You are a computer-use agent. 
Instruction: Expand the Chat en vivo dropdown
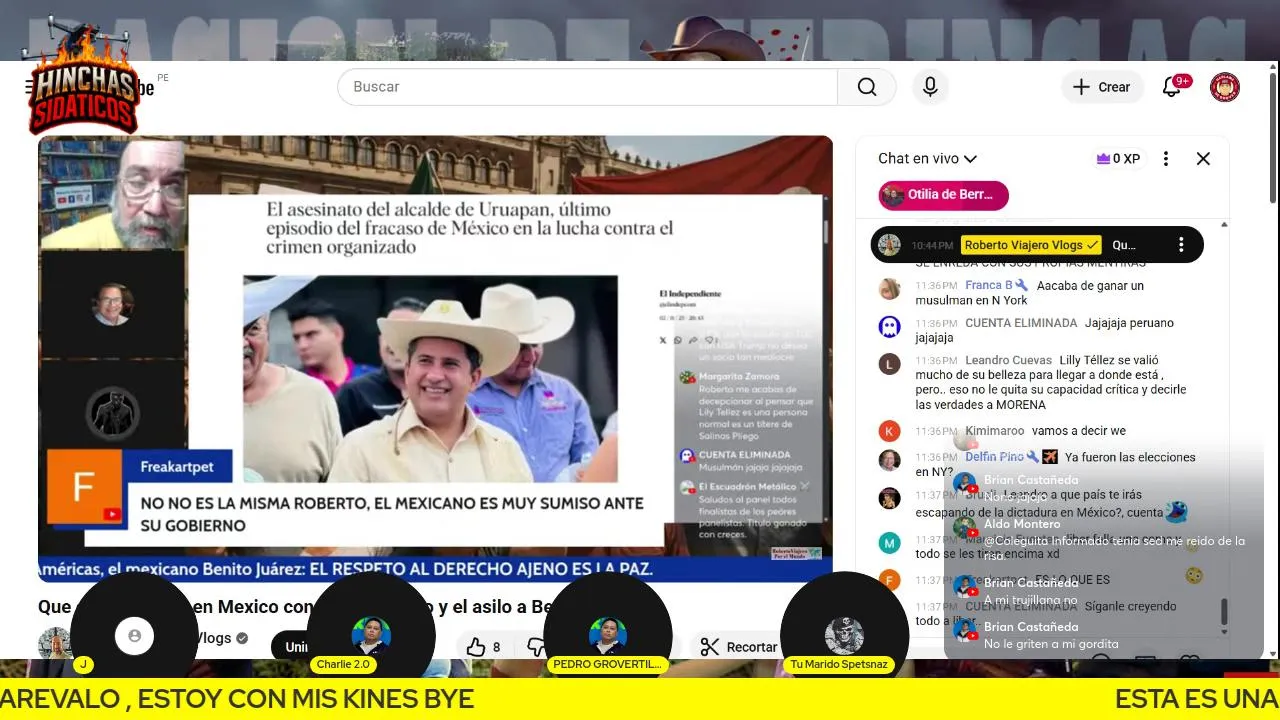[927, 158]
